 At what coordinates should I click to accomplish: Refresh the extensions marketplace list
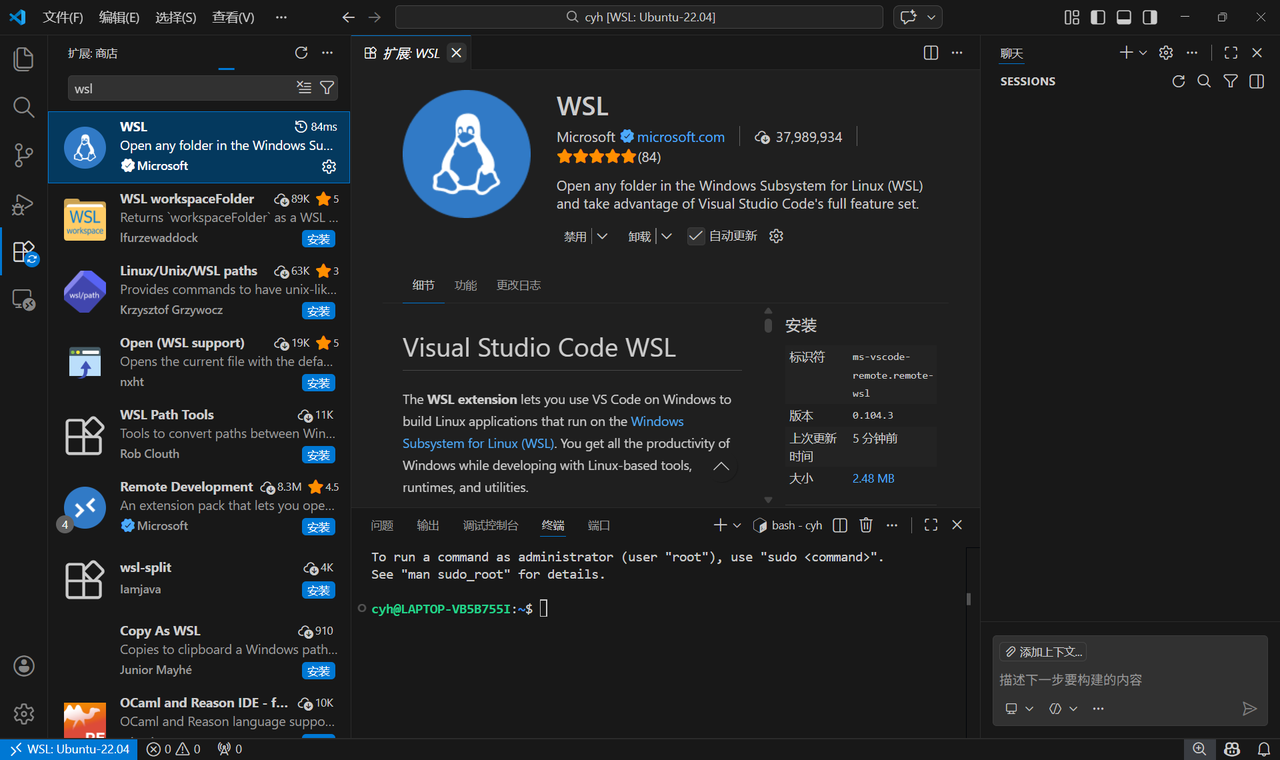pyautogui.click(x=301, y=53)
